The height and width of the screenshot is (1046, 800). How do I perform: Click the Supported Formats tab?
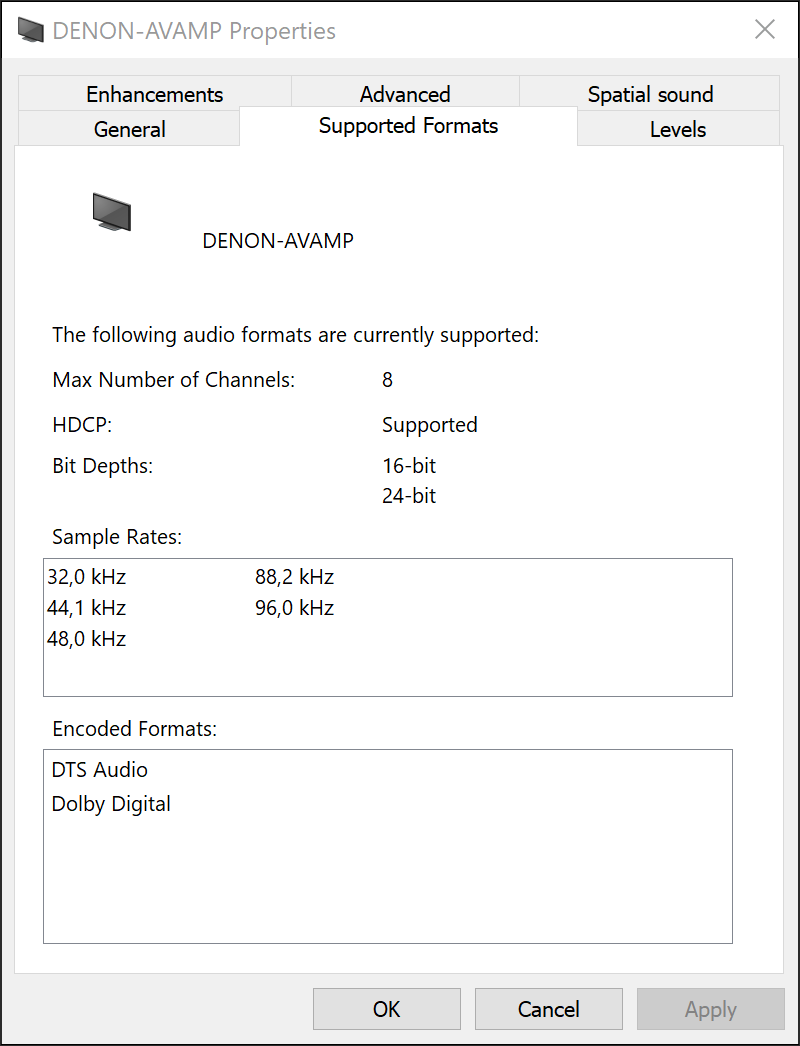point(408,126)
